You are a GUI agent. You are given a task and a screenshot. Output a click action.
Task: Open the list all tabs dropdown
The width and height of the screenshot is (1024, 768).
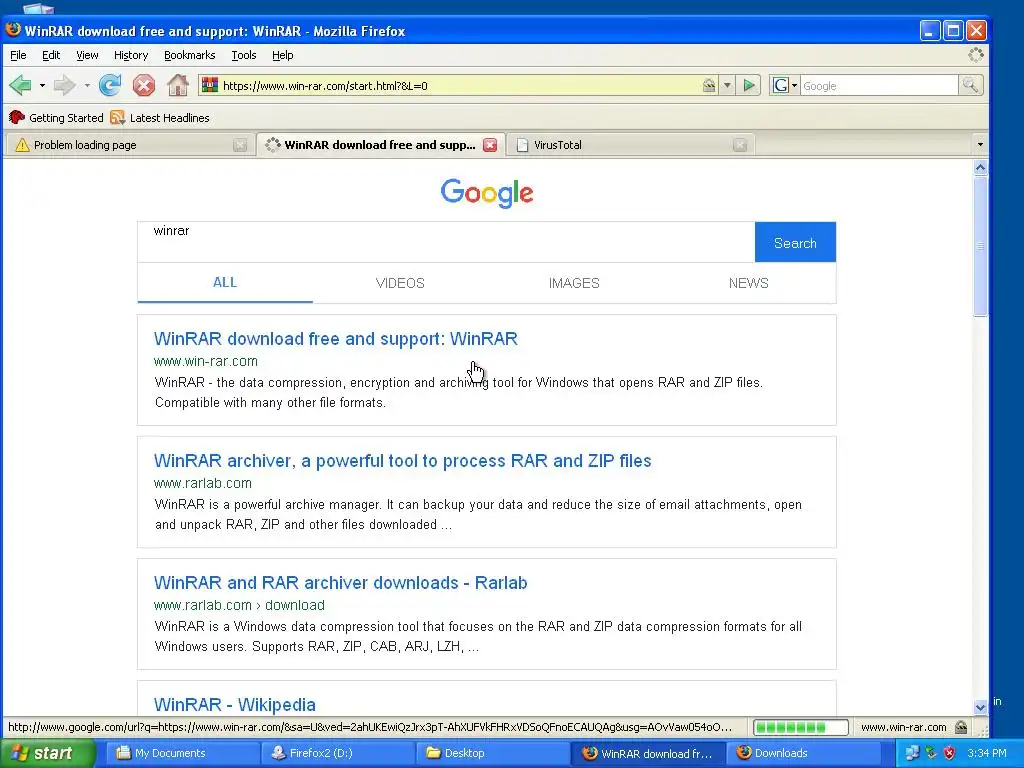coord(980,144)
